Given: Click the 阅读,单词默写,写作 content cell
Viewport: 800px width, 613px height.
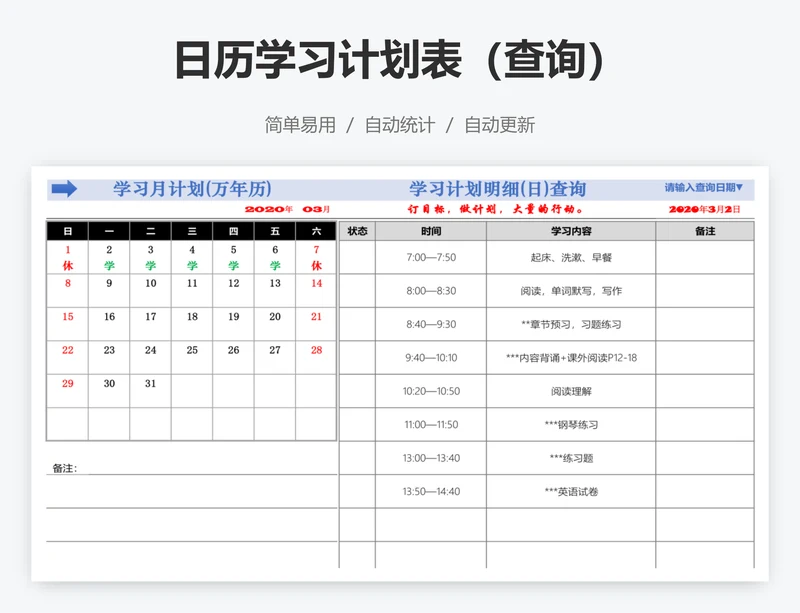Looking at the screenshot, I should [x=571, y=291].
